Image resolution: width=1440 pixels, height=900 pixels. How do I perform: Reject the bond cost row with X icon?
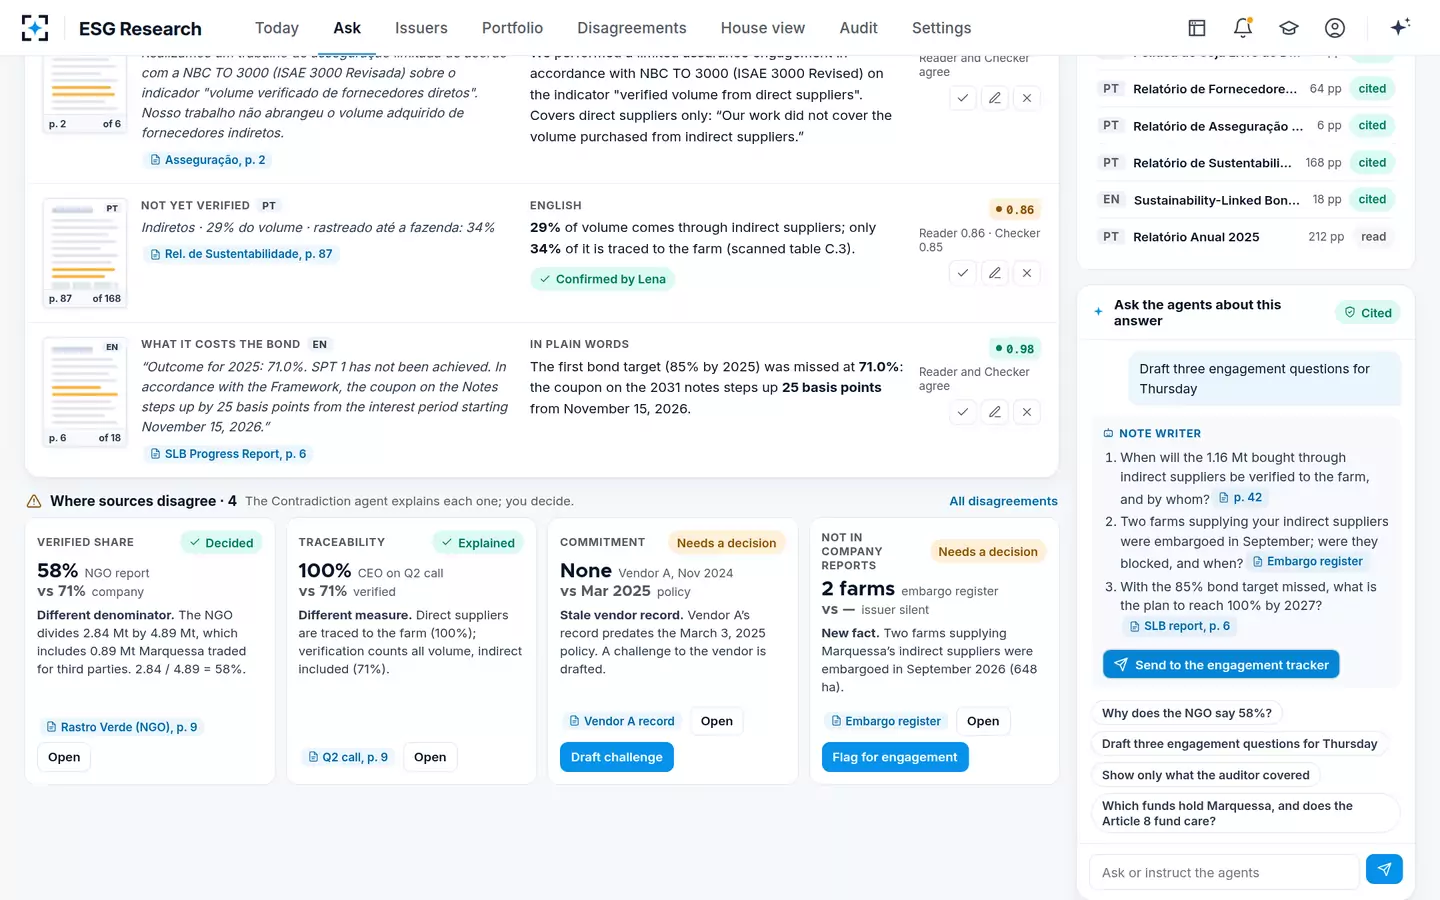[1027, 412]
